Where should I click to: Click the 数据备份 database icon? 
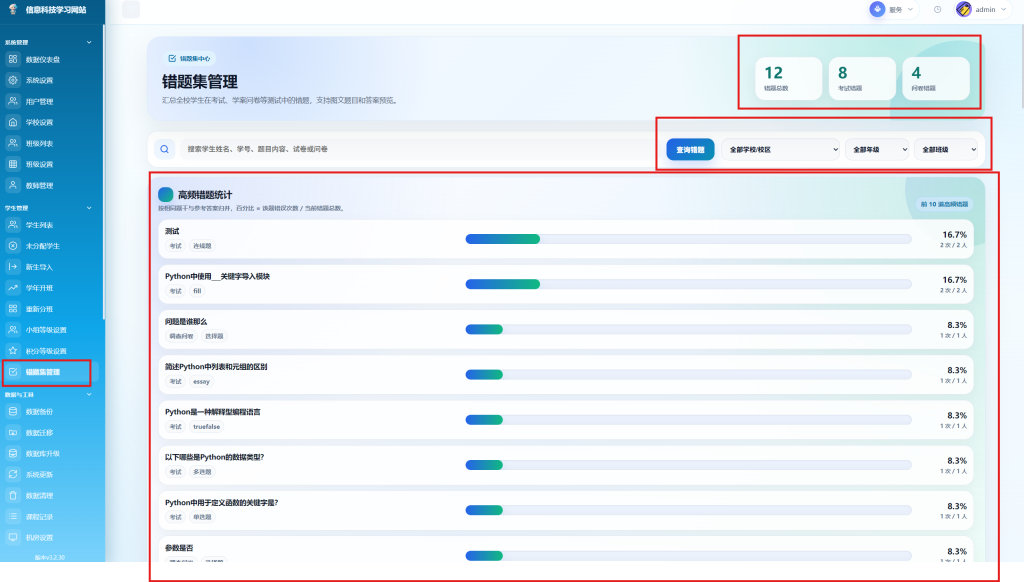click(x=13, y=412)
